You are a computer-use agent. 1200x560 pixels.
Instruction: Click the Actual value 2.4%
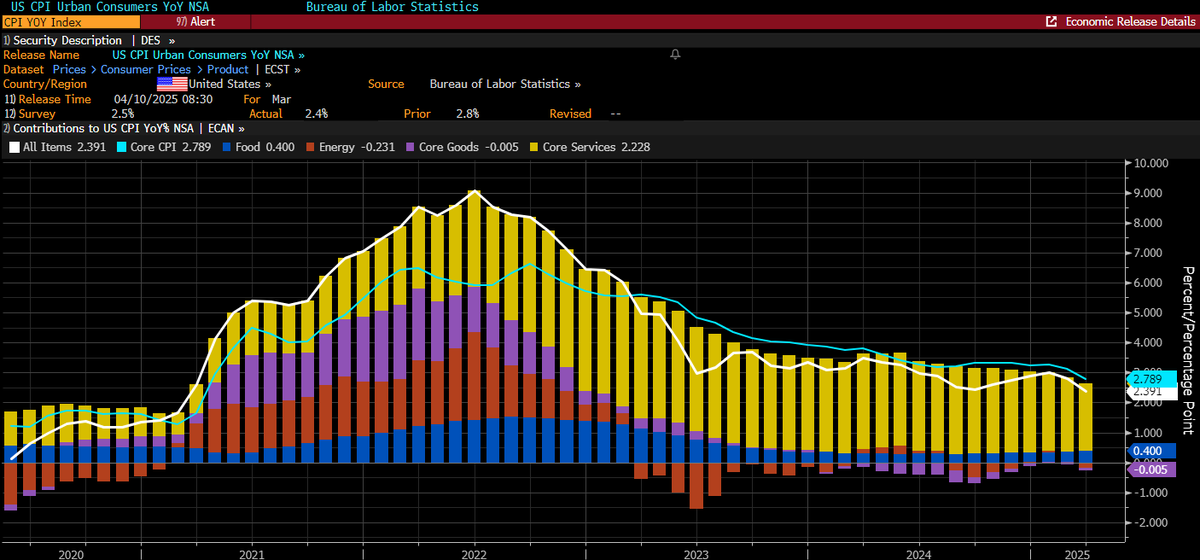click(x=317, y=114)
